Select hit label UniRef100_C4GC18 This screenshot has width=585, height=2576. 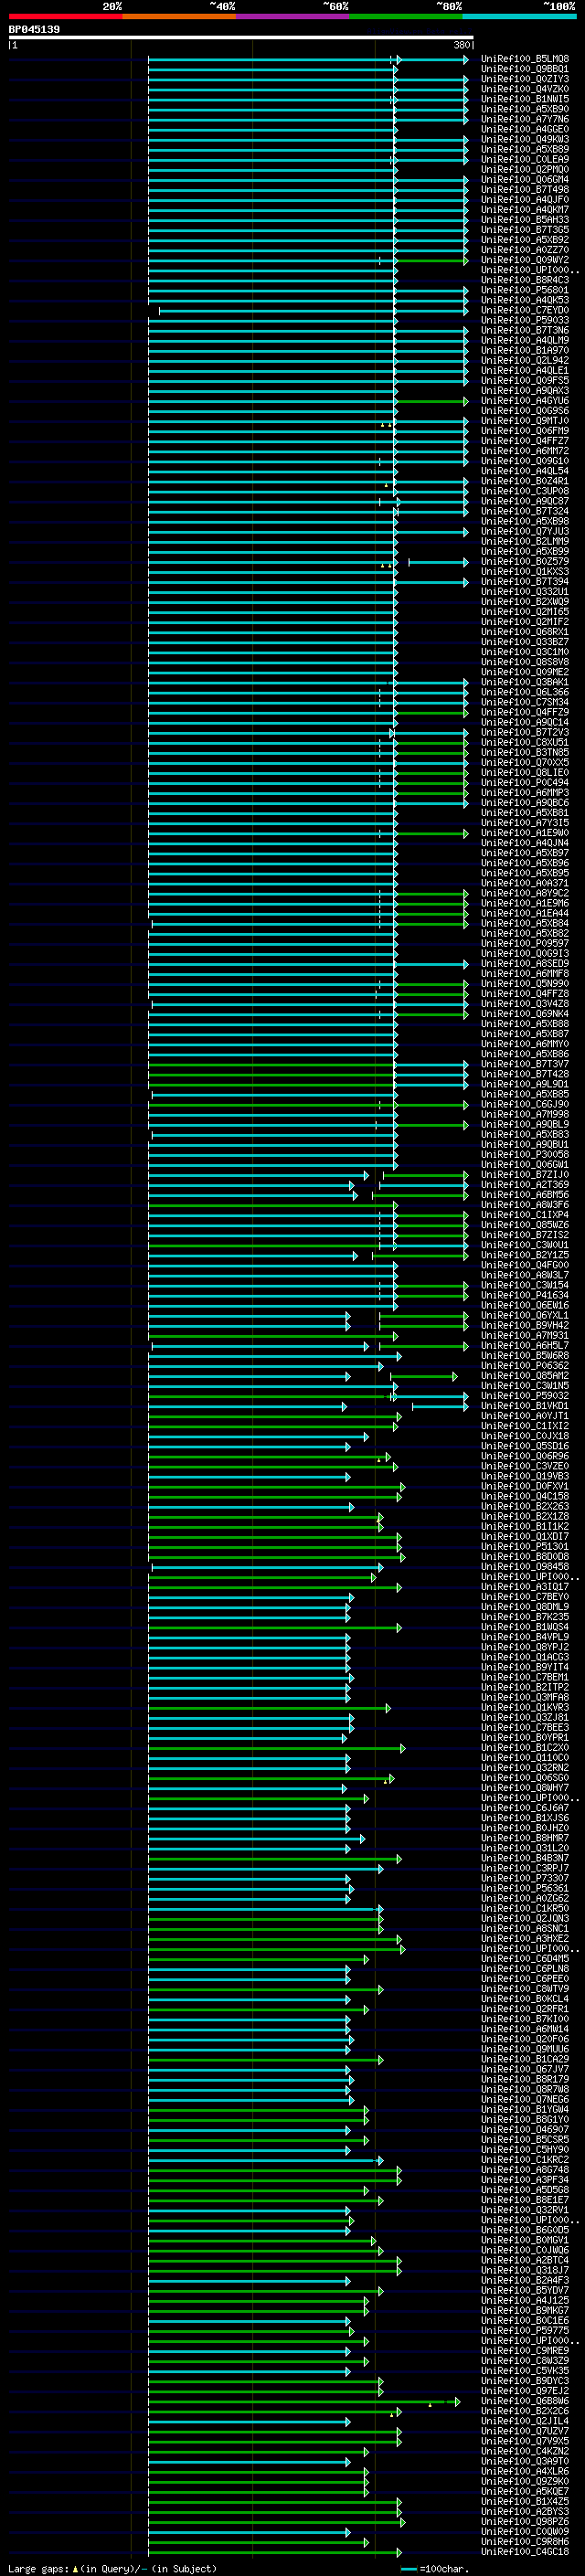coord(525,2551)
